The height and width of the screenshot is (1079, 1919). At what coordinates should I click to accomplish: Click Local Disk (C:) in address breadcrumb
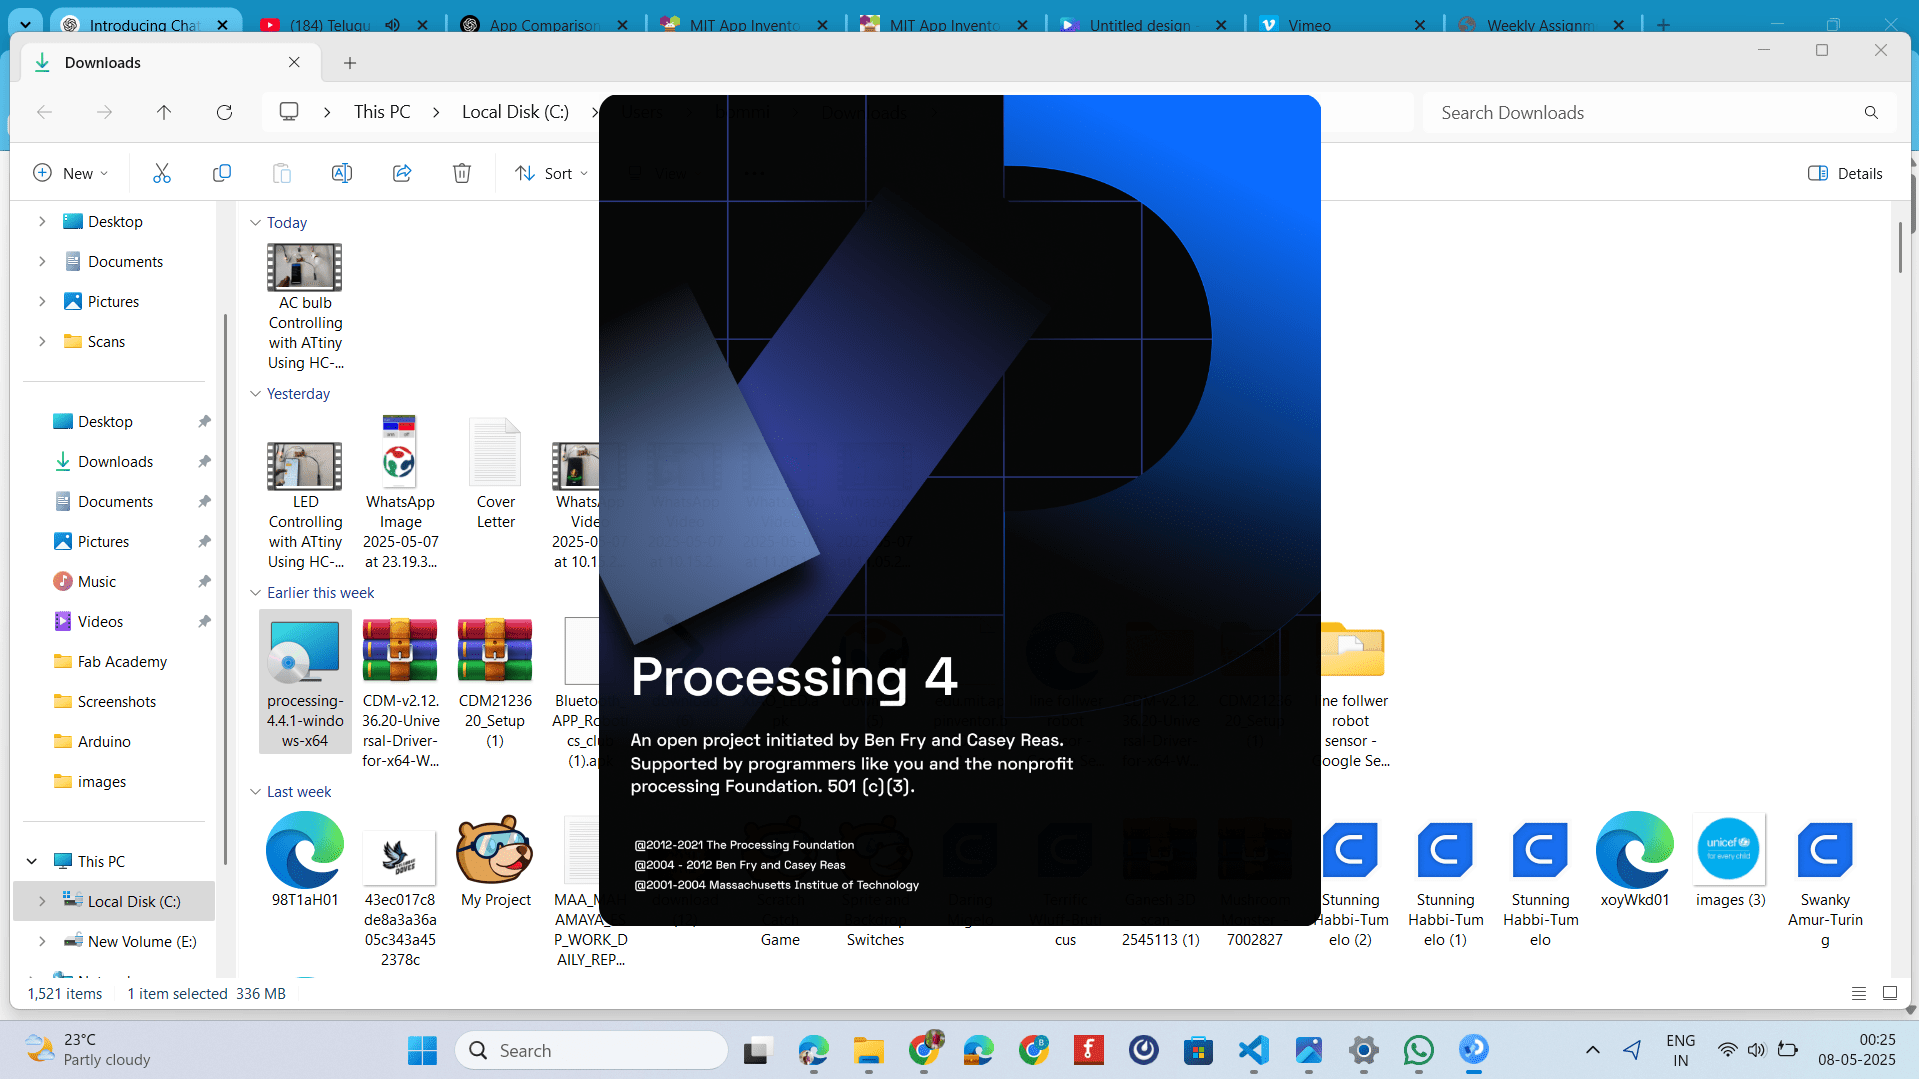point(515,112)
